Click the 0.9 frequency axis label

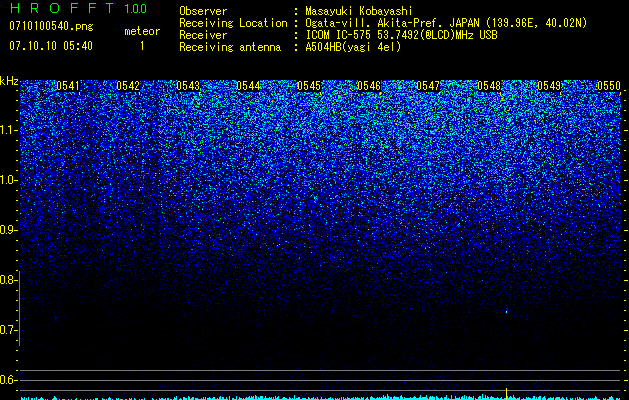9,230
